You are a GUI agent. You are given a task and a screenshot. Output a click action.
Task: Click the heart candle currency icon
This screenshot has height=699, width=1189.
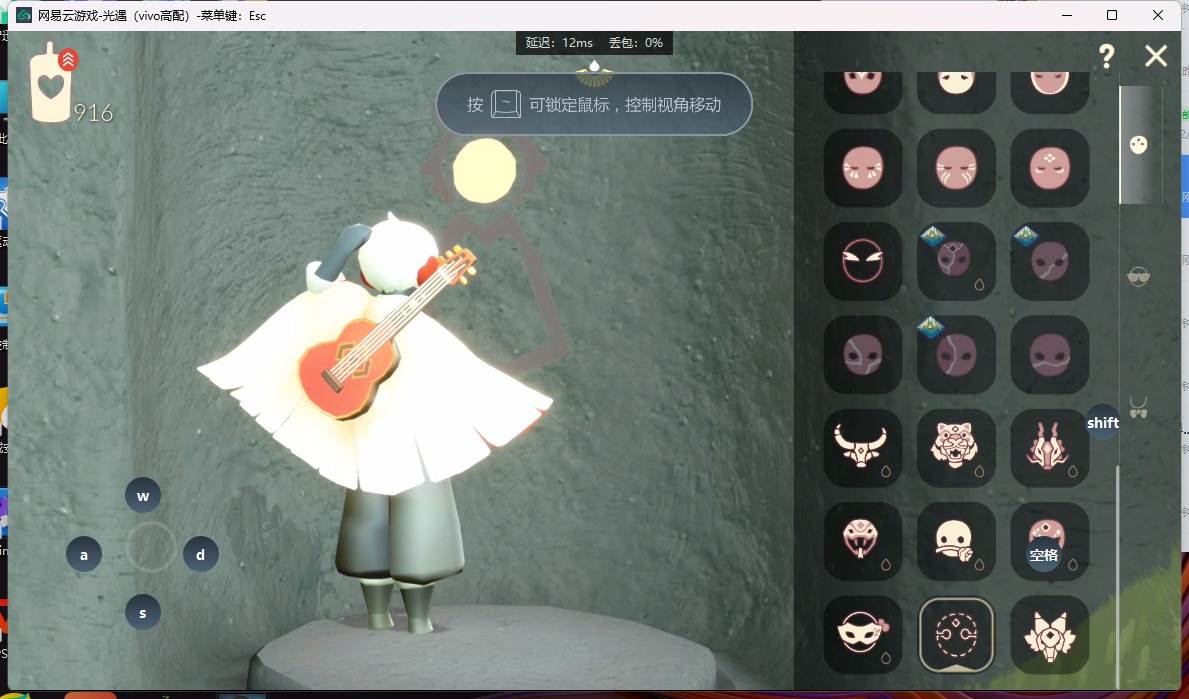52,83
